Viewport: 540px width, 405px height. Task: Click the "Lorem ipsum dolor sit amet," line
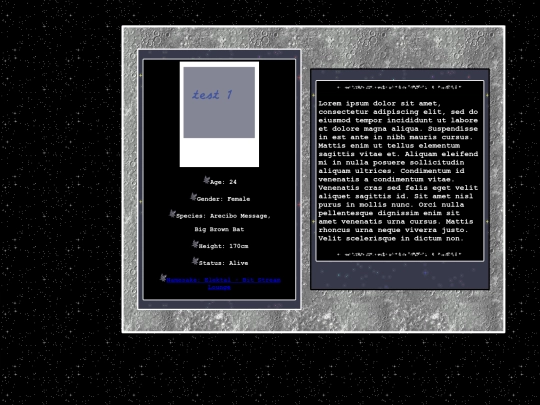click(x=380, y=103)
